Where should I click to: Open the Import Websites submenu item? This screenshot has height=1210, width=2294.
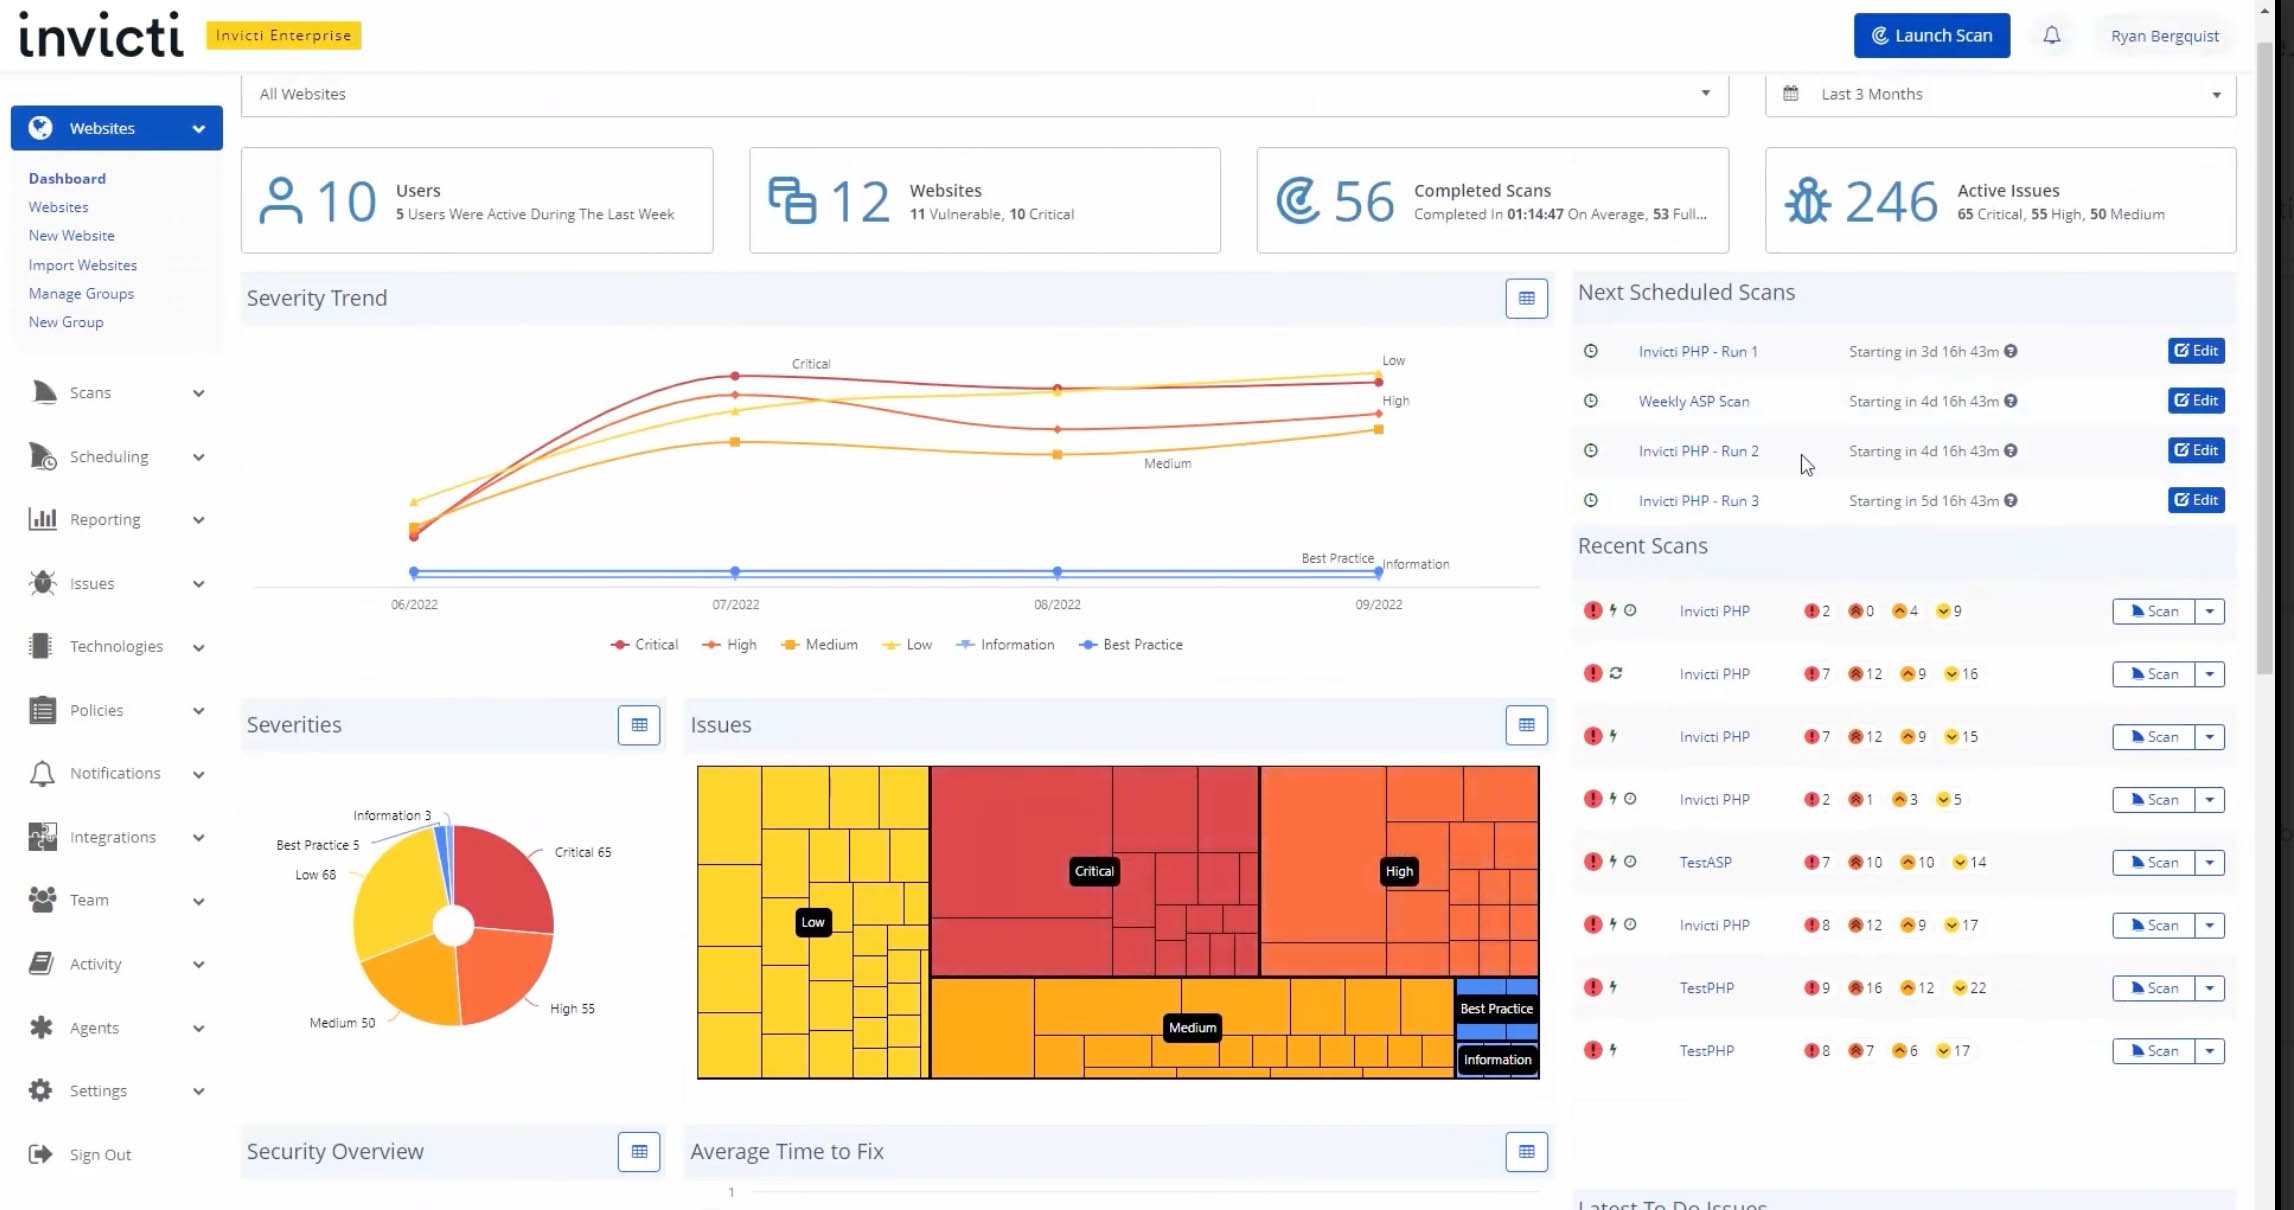(83, 265)
